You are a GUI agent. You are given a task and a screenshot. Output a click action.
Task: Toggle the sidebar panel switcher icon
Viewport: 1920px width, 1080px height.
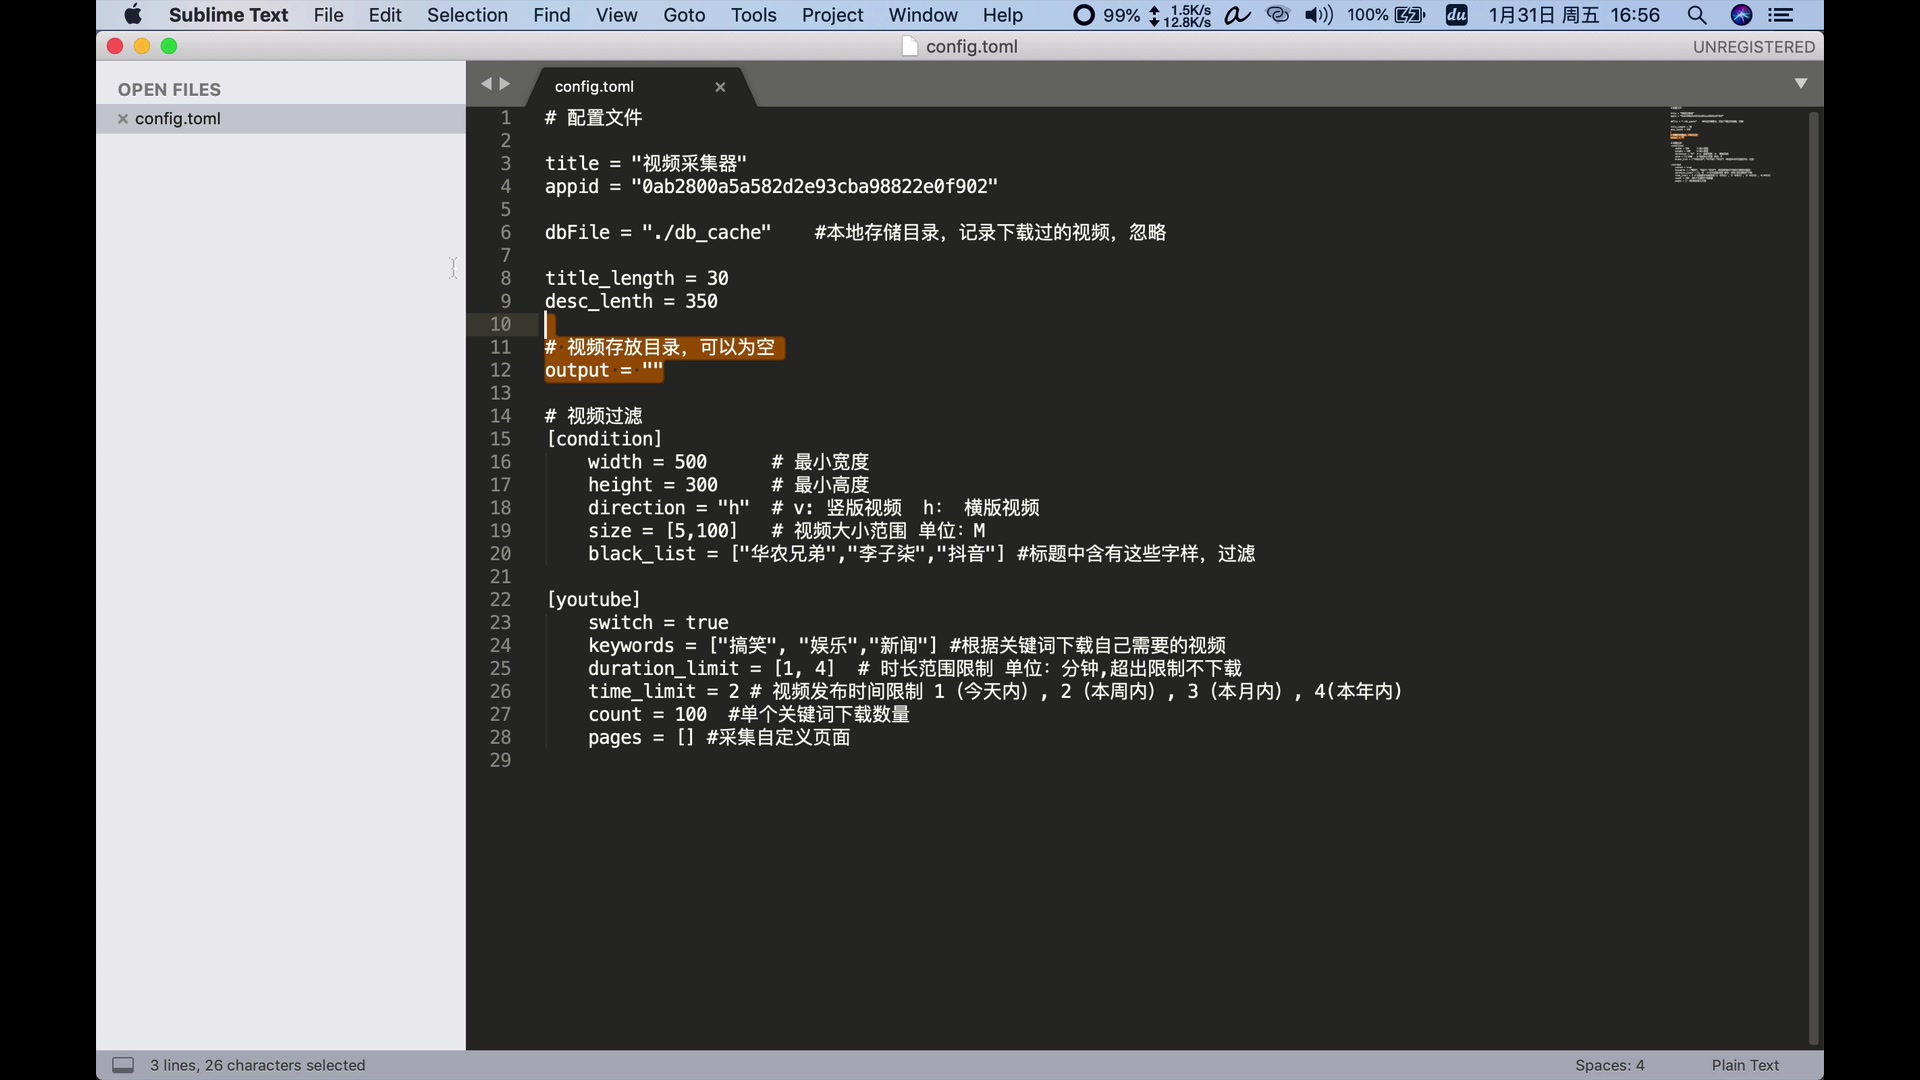(123, 1065)
